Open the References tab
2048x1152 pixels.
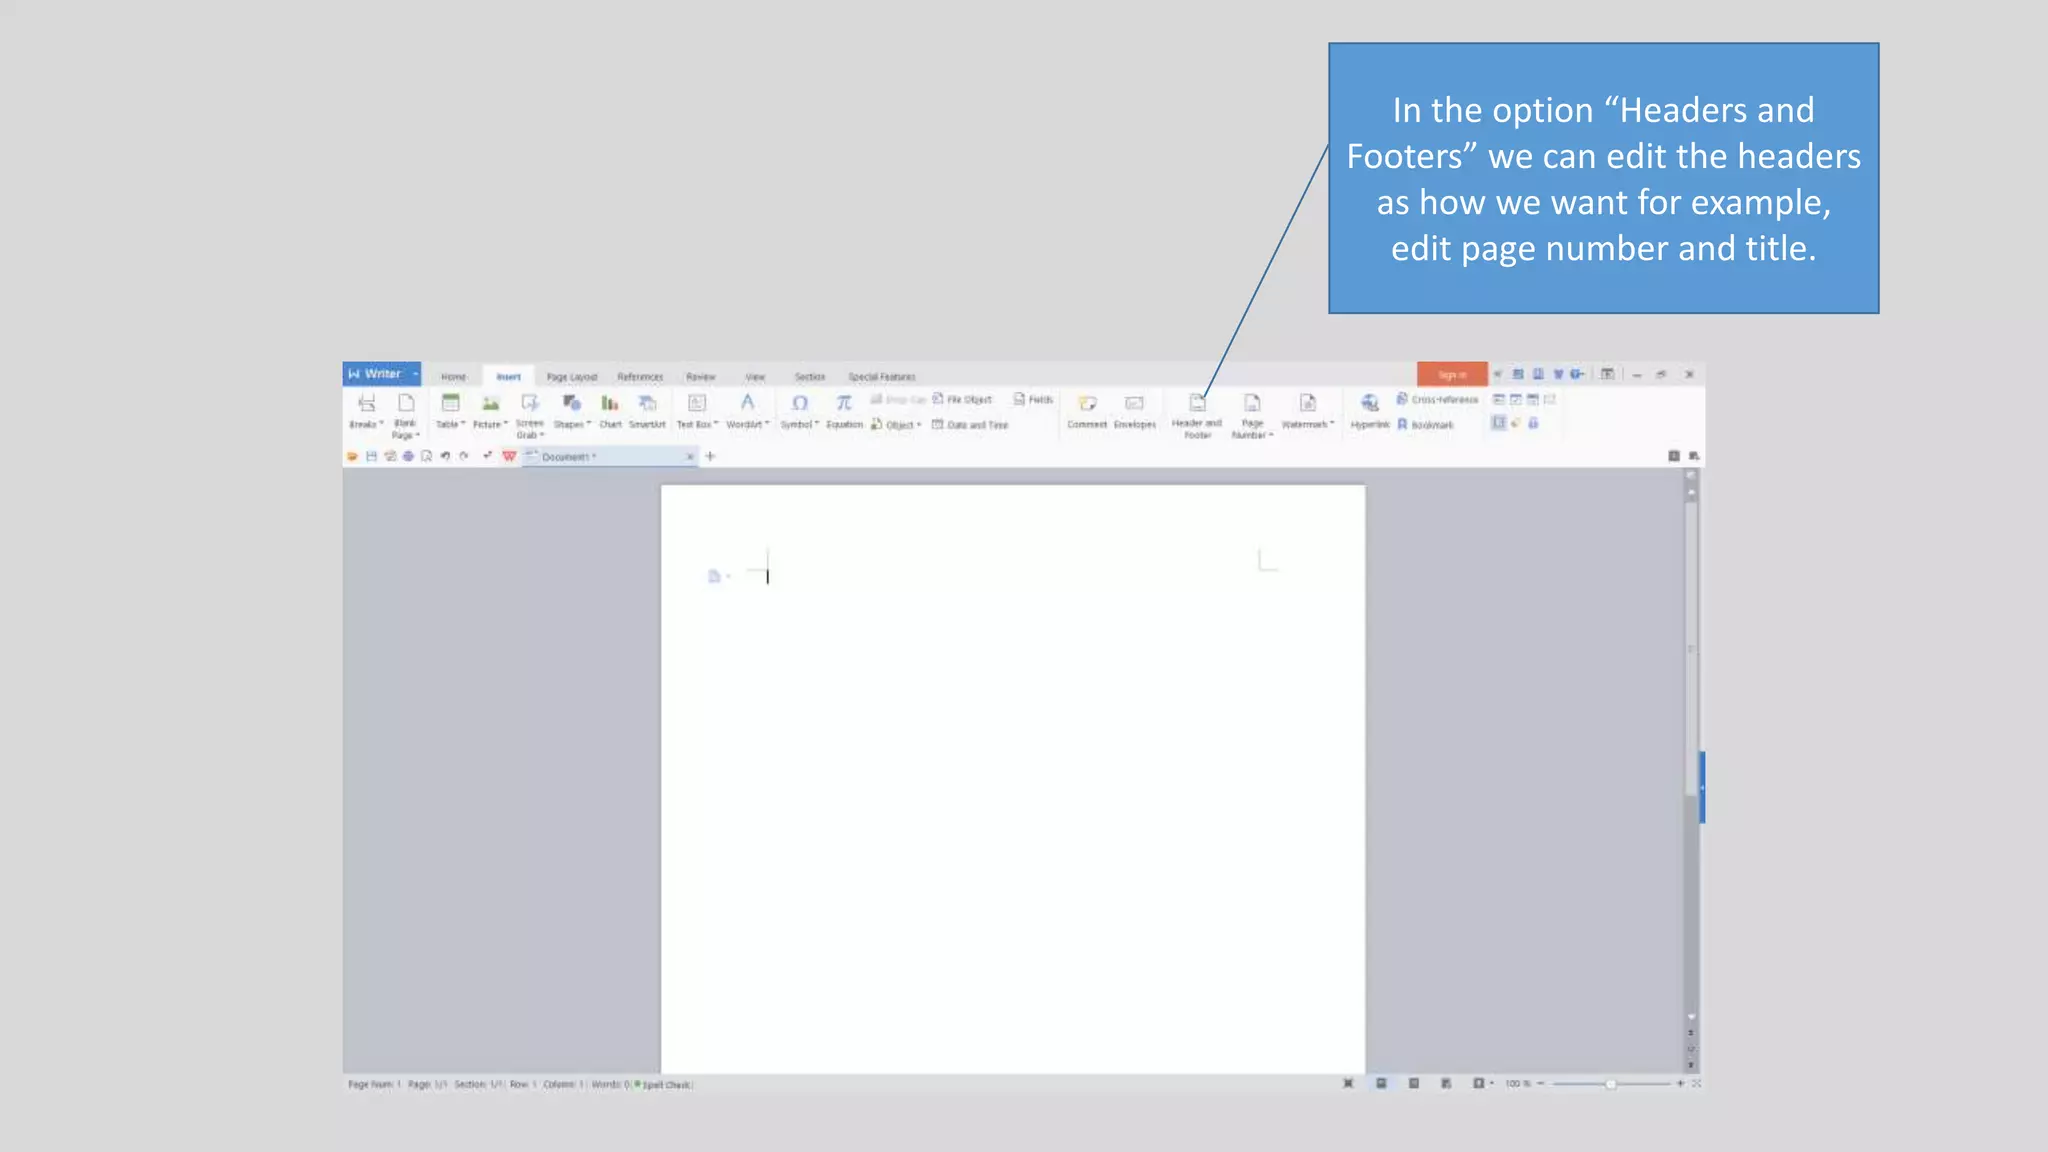pyautogui.click(x=640, y=377)
